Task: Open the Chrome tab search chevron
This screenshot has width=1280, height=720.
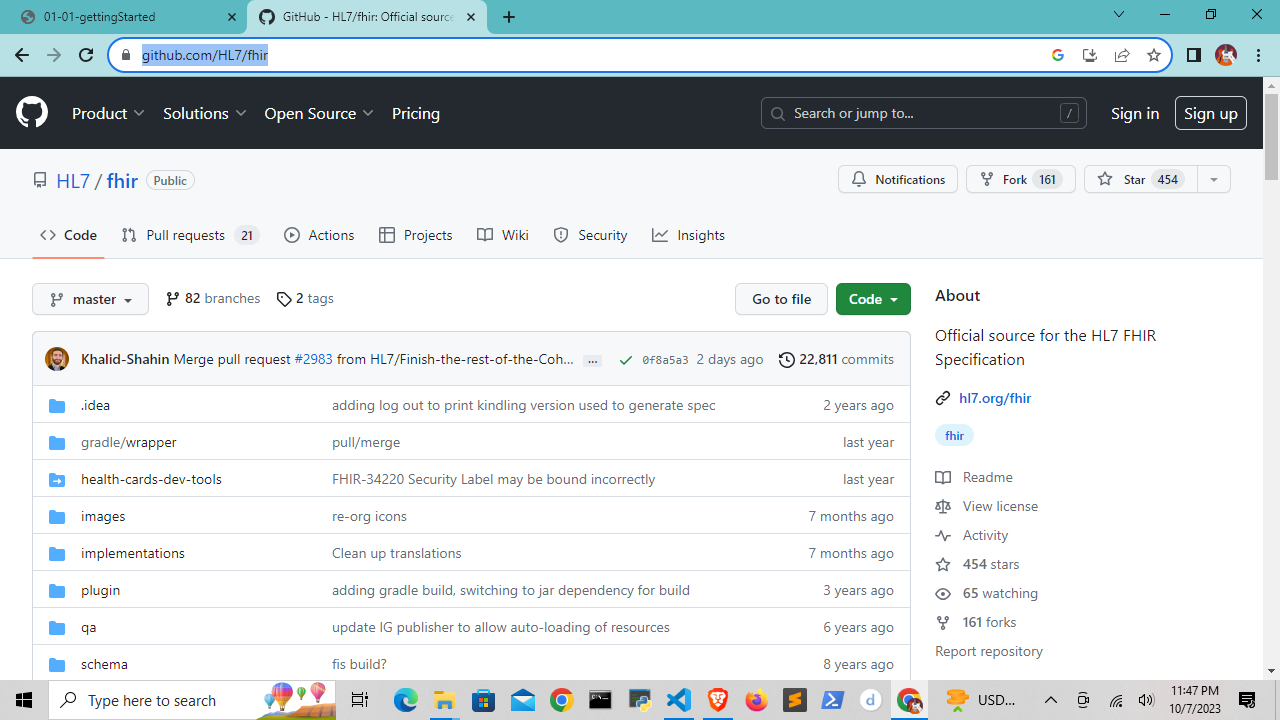Action: click(1119, 15)
